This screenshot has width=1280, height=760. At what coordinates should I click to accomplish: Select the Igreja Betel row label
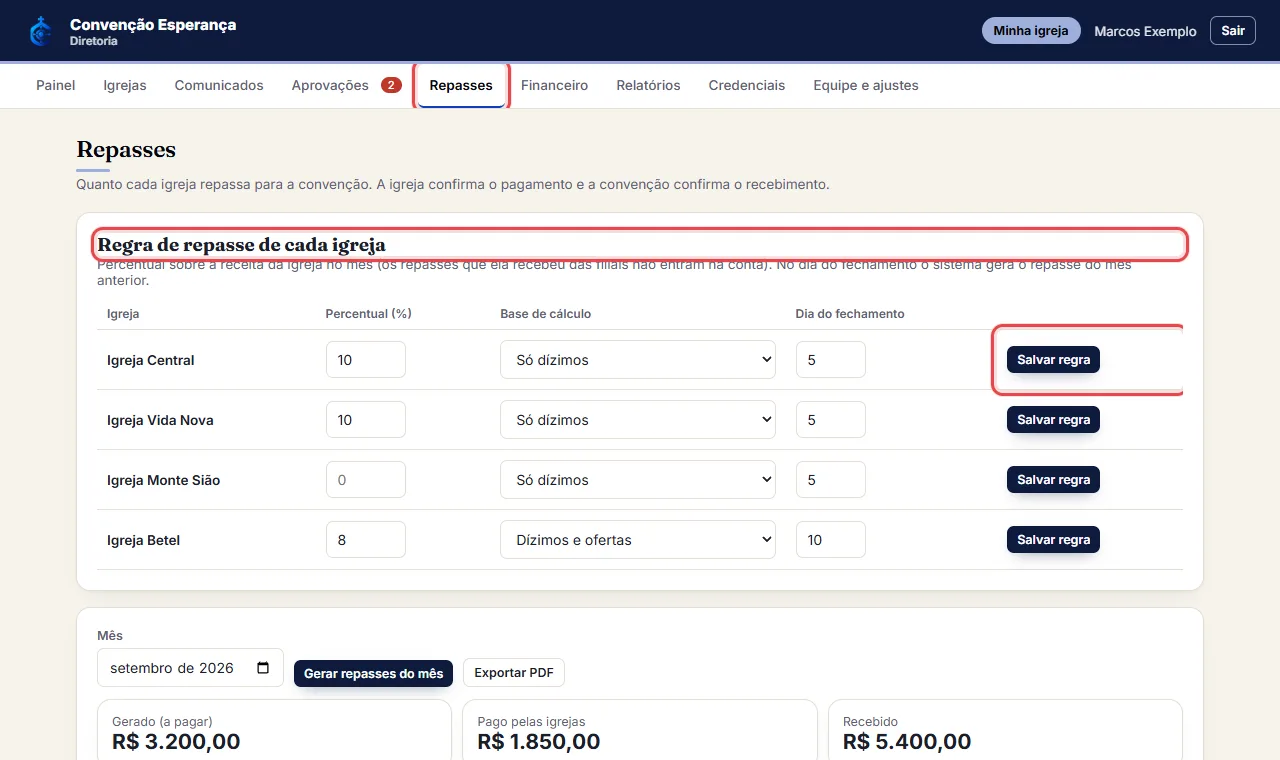click(144, 540)
